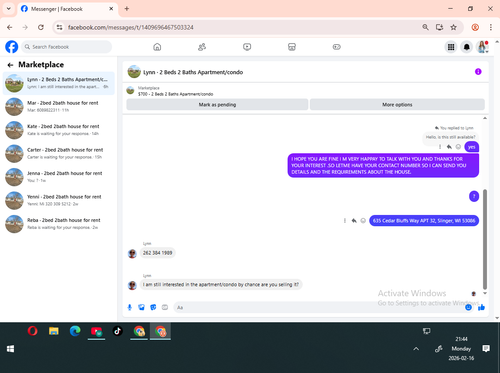Click More options button
Viewport: 500px width, 373px height.
click(x=397, y=105)
